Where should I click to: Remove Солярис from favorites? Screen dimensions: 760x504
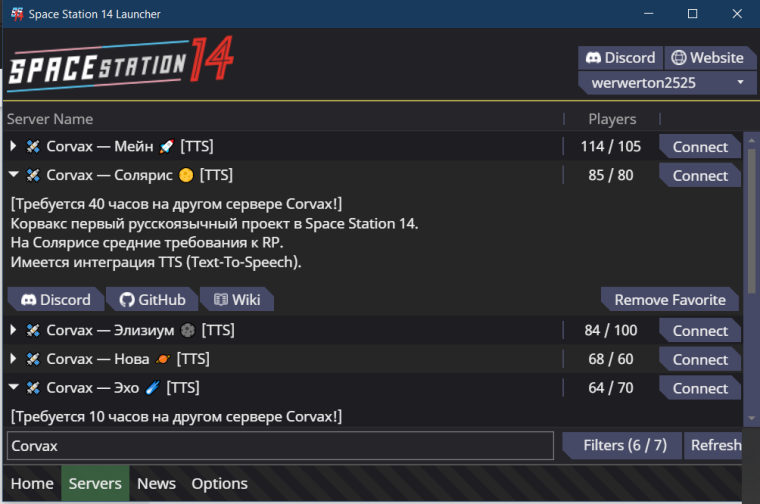[x=670, y=300]
